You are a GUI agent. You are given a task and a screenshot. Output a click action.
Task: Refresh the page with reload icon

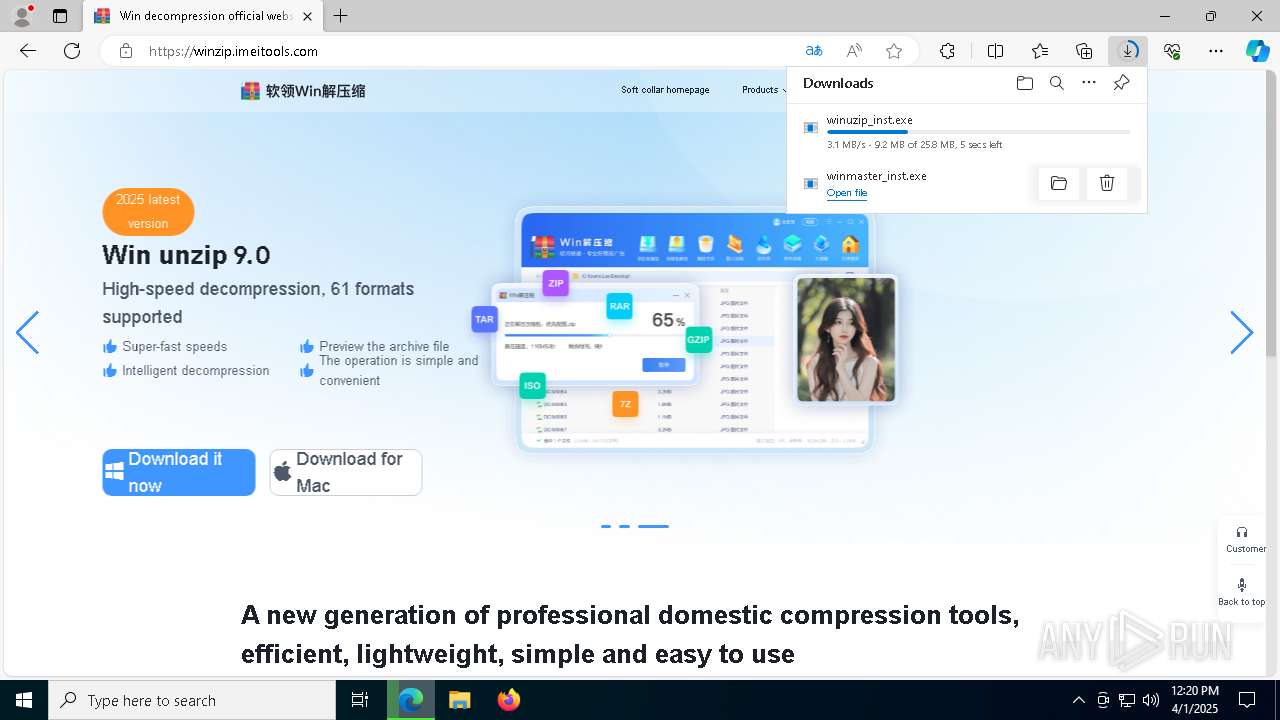[x=72, y=51]
